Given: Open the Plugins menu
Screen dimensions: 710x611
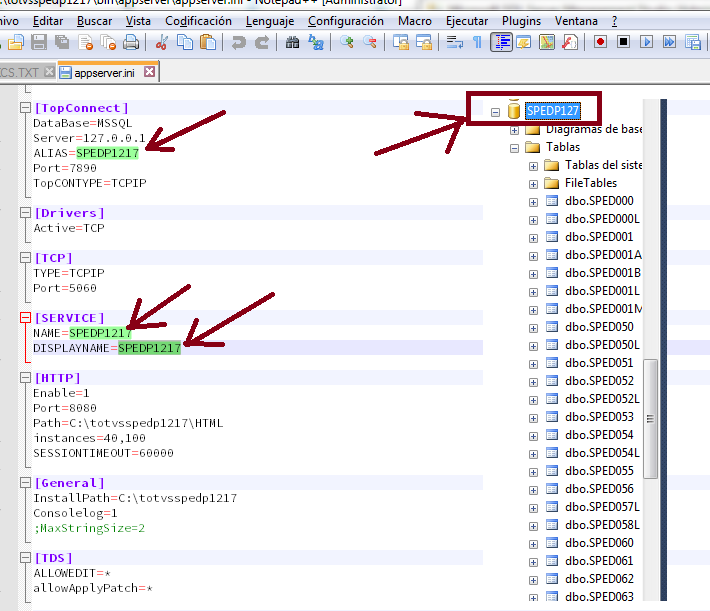Looking at the screenshot, I should tap(521, 21).
